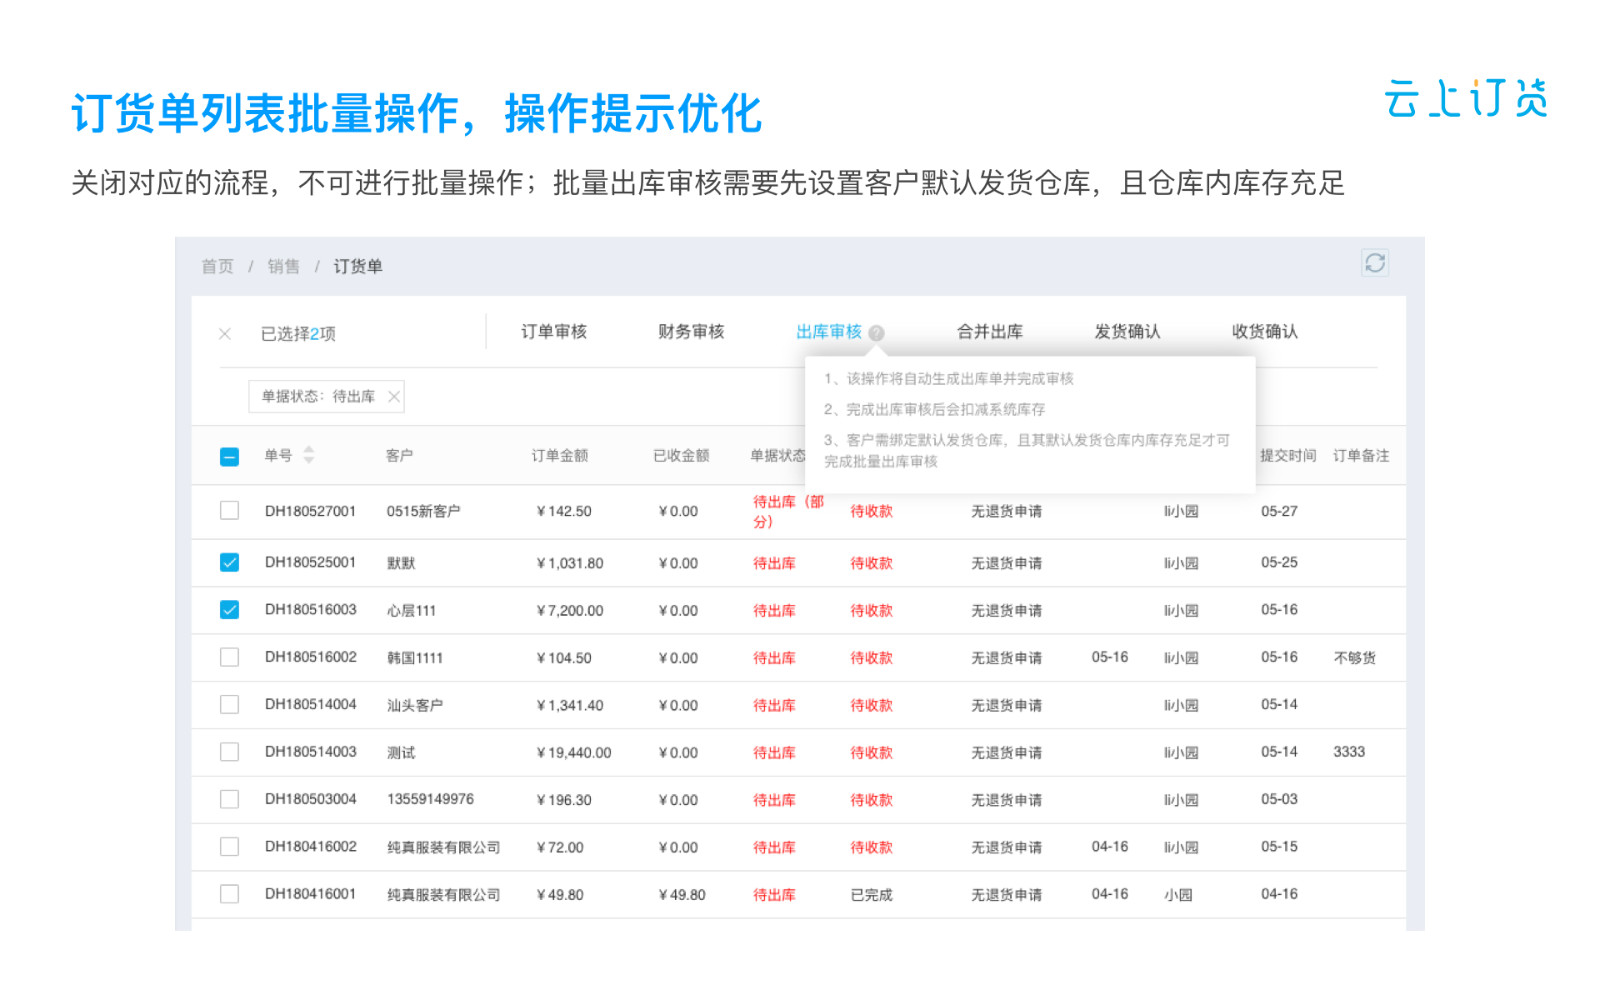Viewport: 1600px width, 1000px height.
Task: Open order number DH180516003
Action: pyautogui.click(x=310, y=610)
